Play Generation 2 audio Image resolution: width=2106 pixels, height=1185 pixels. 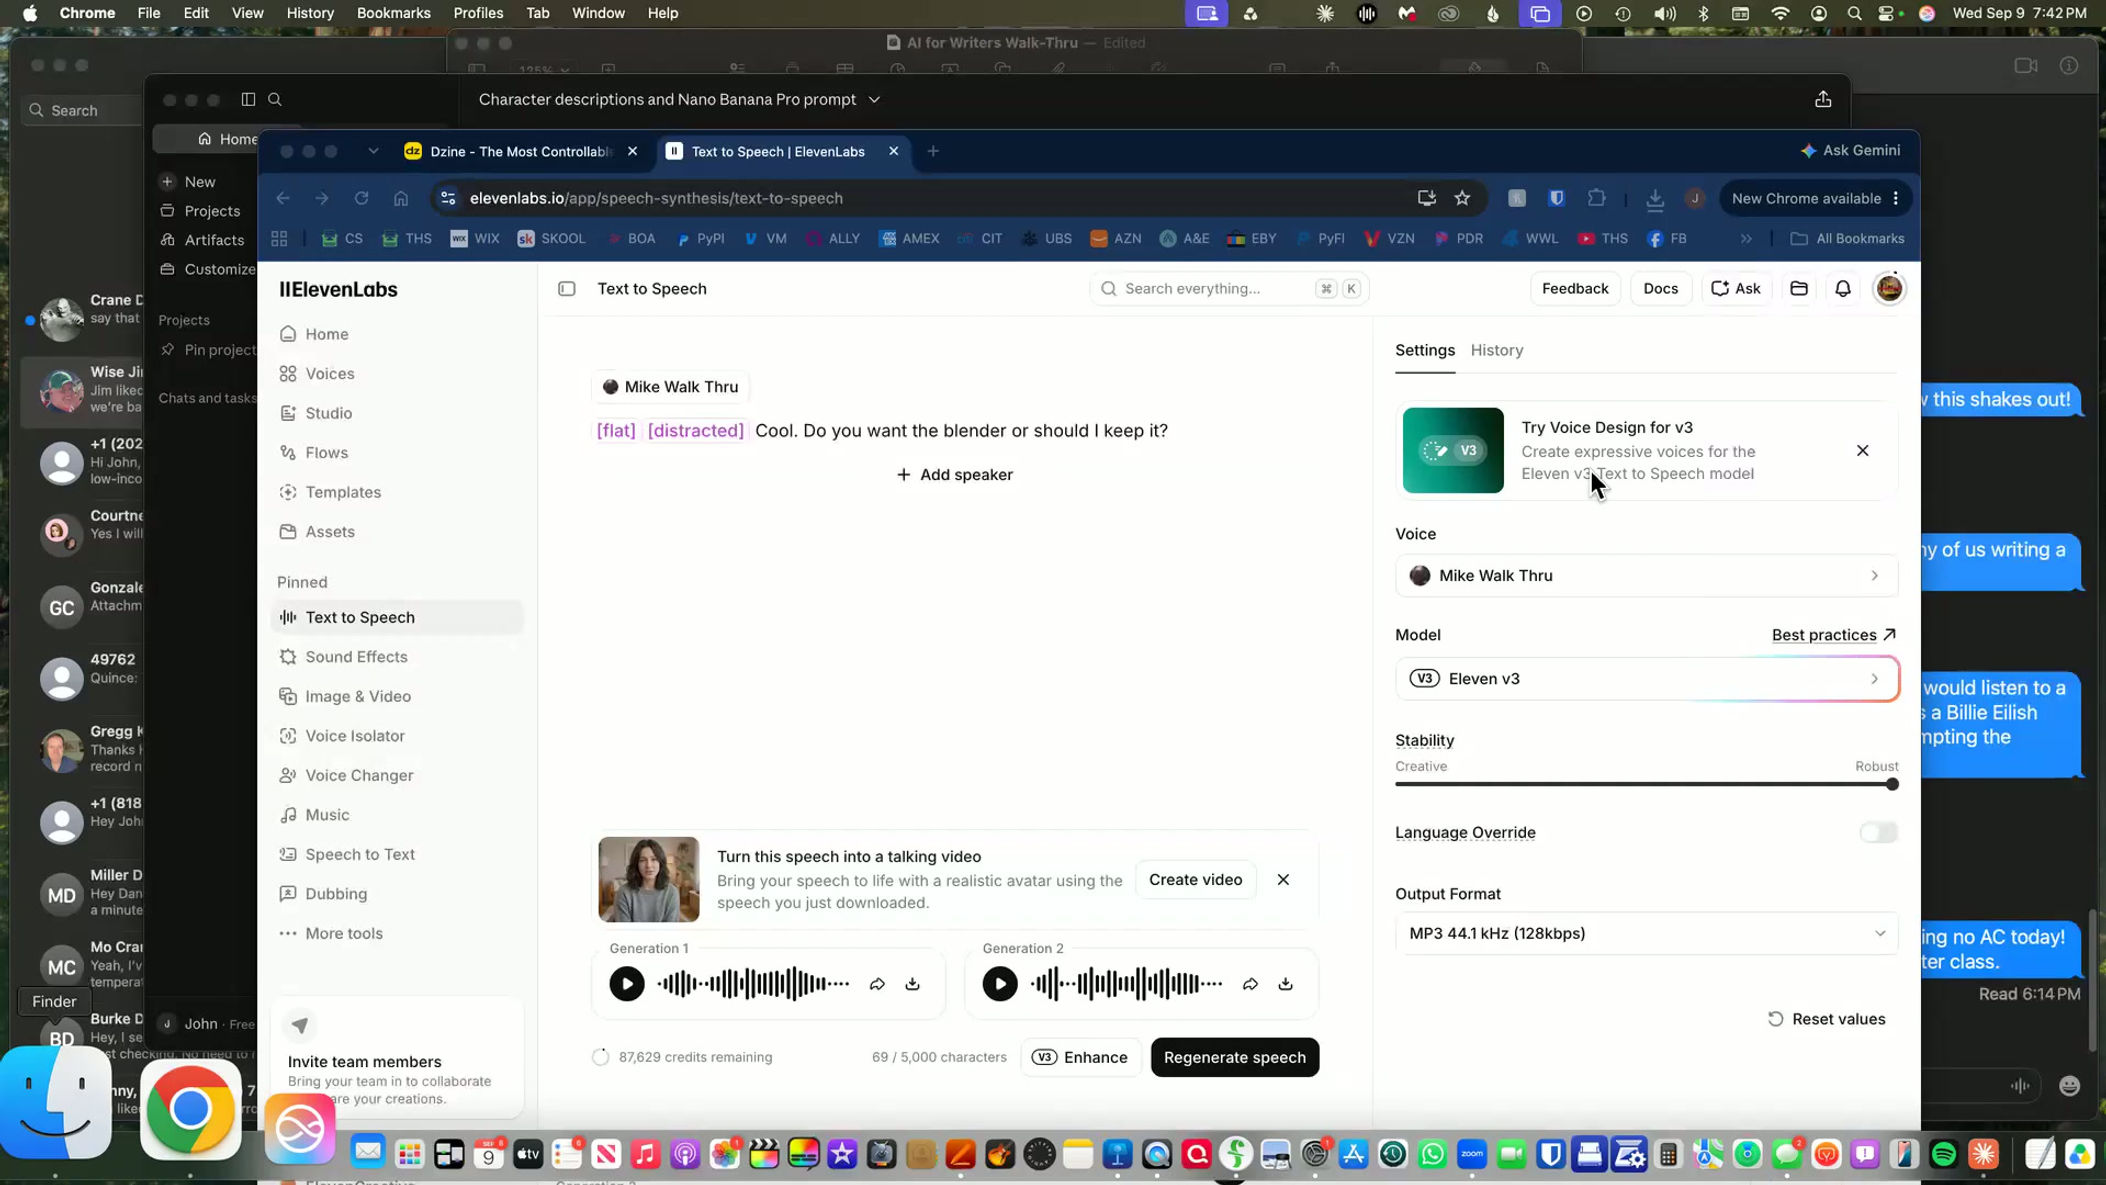pos(1000,984)
